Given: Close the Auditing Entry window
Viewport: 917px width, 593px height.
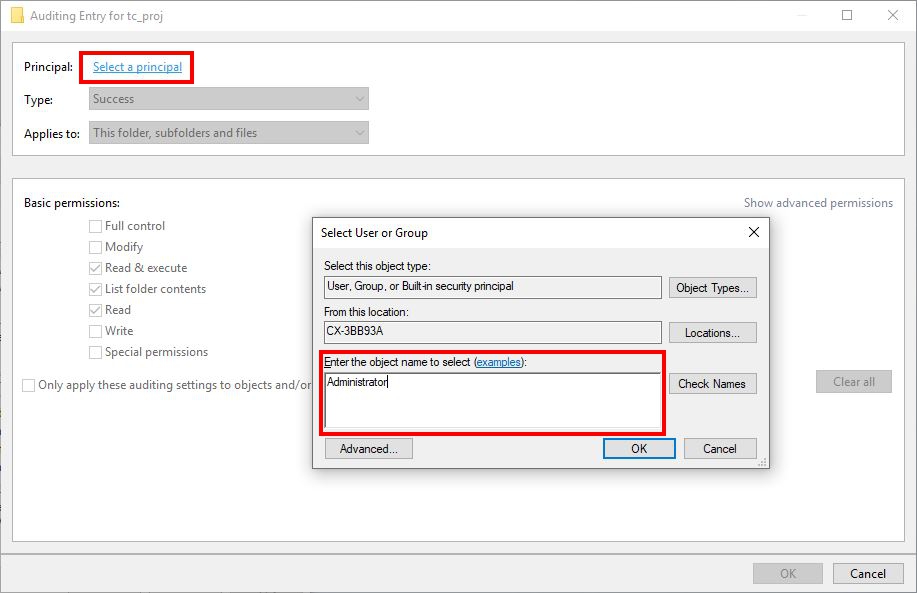Looking at the screenshot, I should coord(892,15).
